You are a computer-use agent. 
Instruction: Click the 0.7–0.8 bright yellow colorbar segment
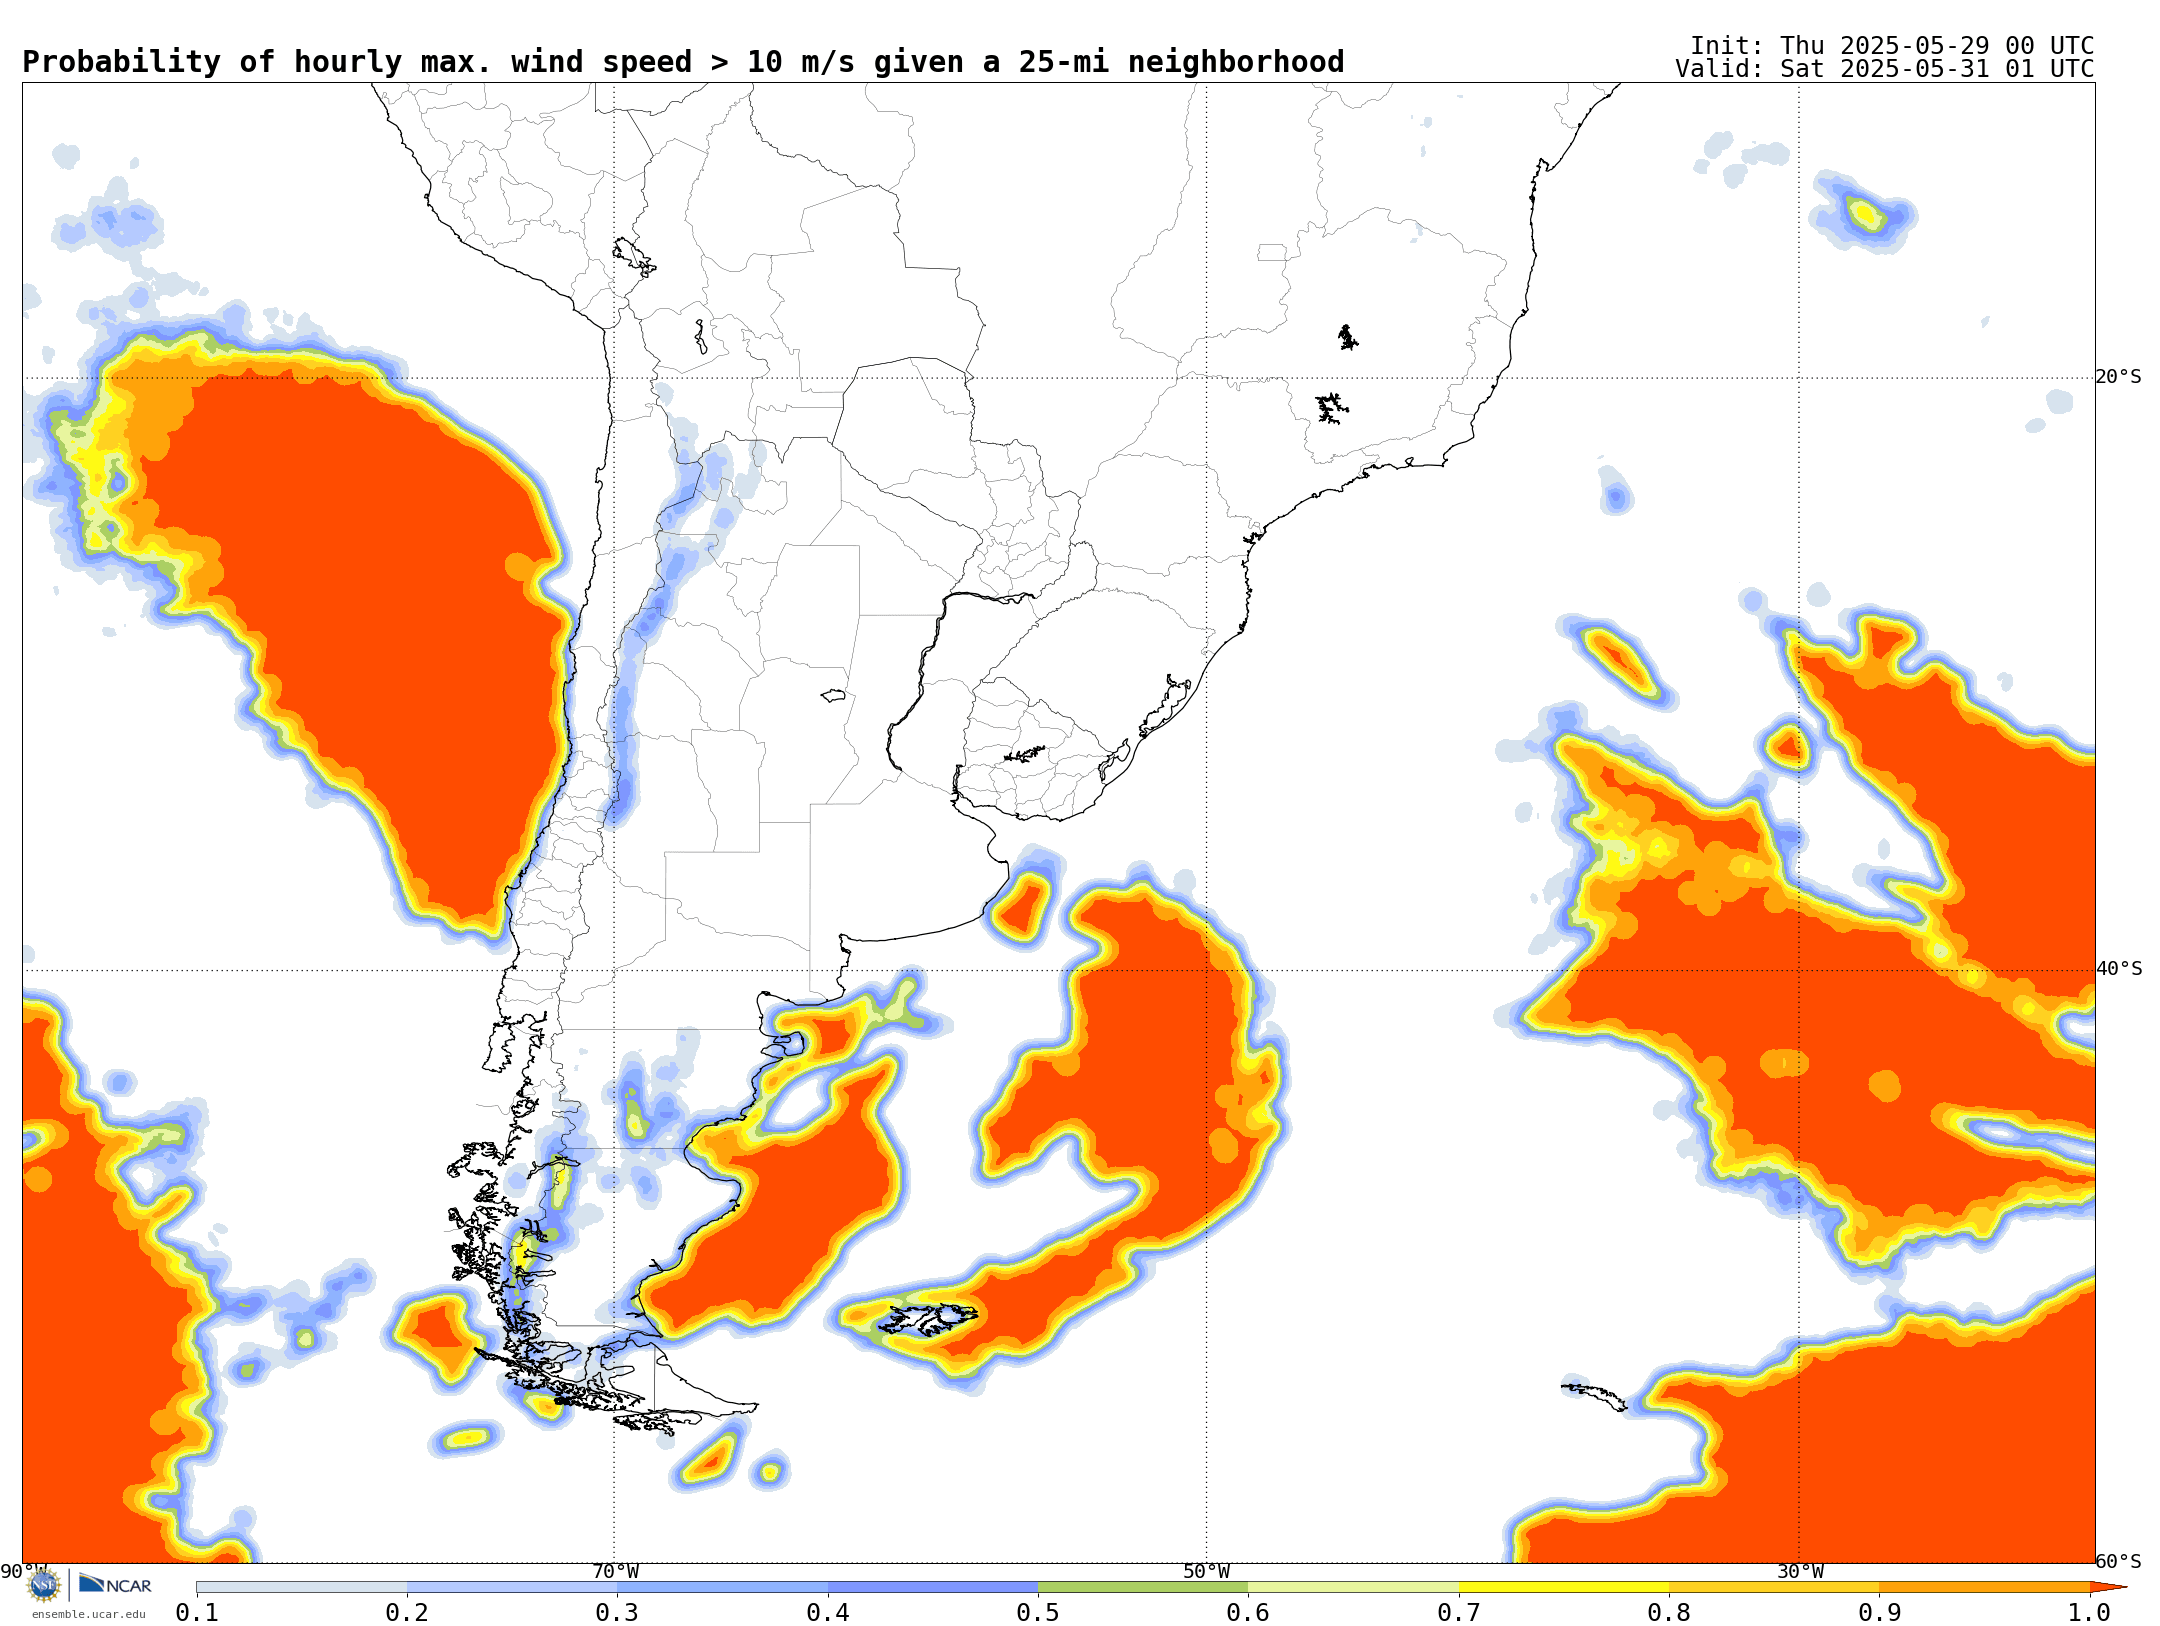click(x=1564, y=1587)
